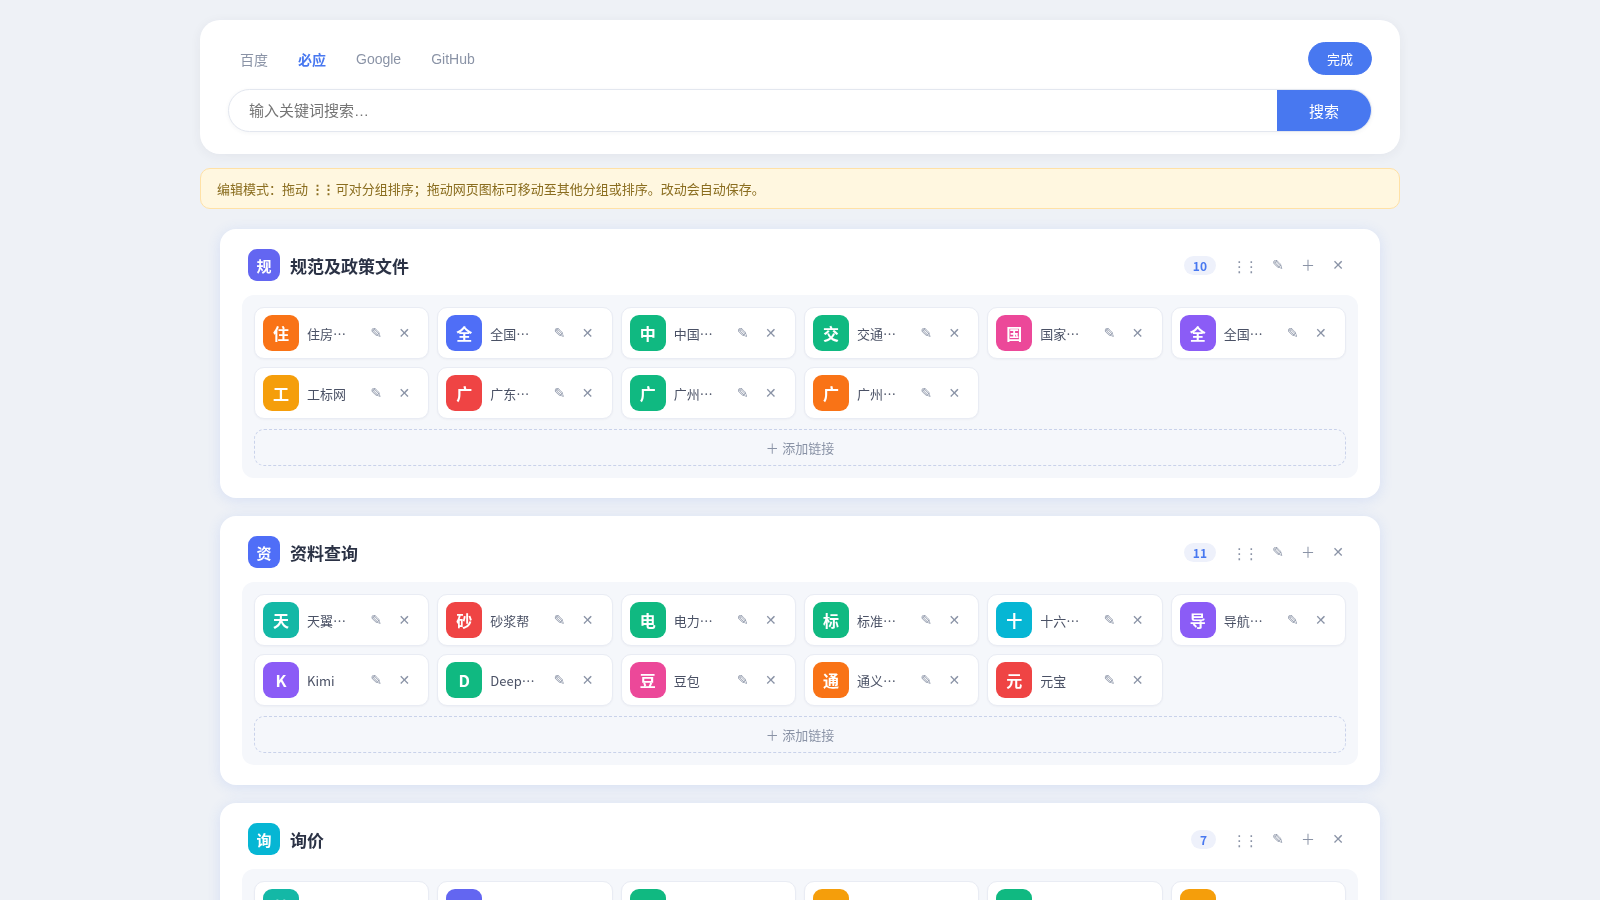Delete the Kimi link card

click(404, 680)
